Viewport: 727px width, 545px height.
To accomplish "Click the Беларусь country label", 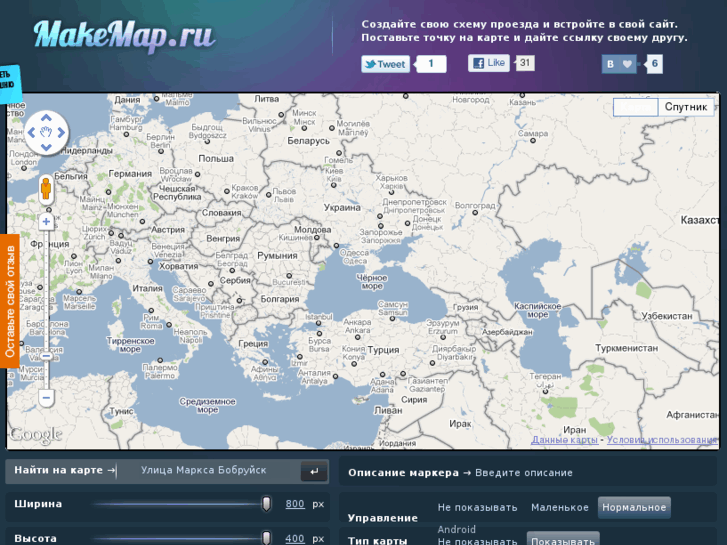I will [x=308, y=141].
